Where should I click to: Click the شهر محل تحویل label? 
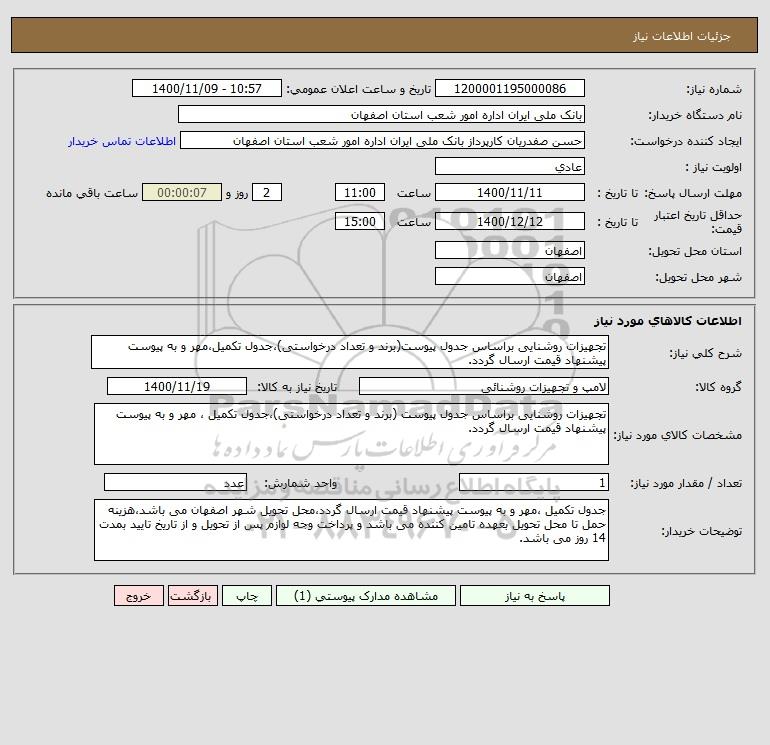(699, 277)
